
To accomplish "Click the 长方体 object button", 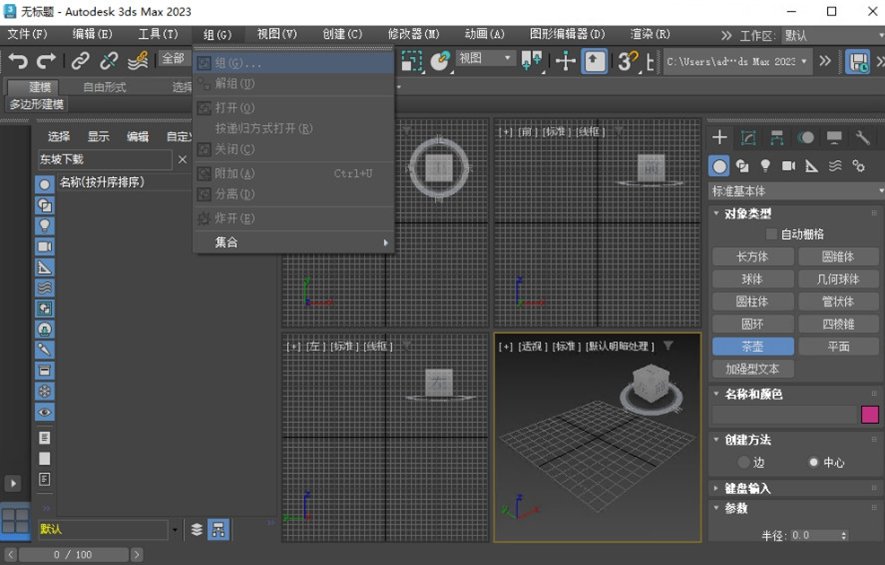I will tap(753, 257).
